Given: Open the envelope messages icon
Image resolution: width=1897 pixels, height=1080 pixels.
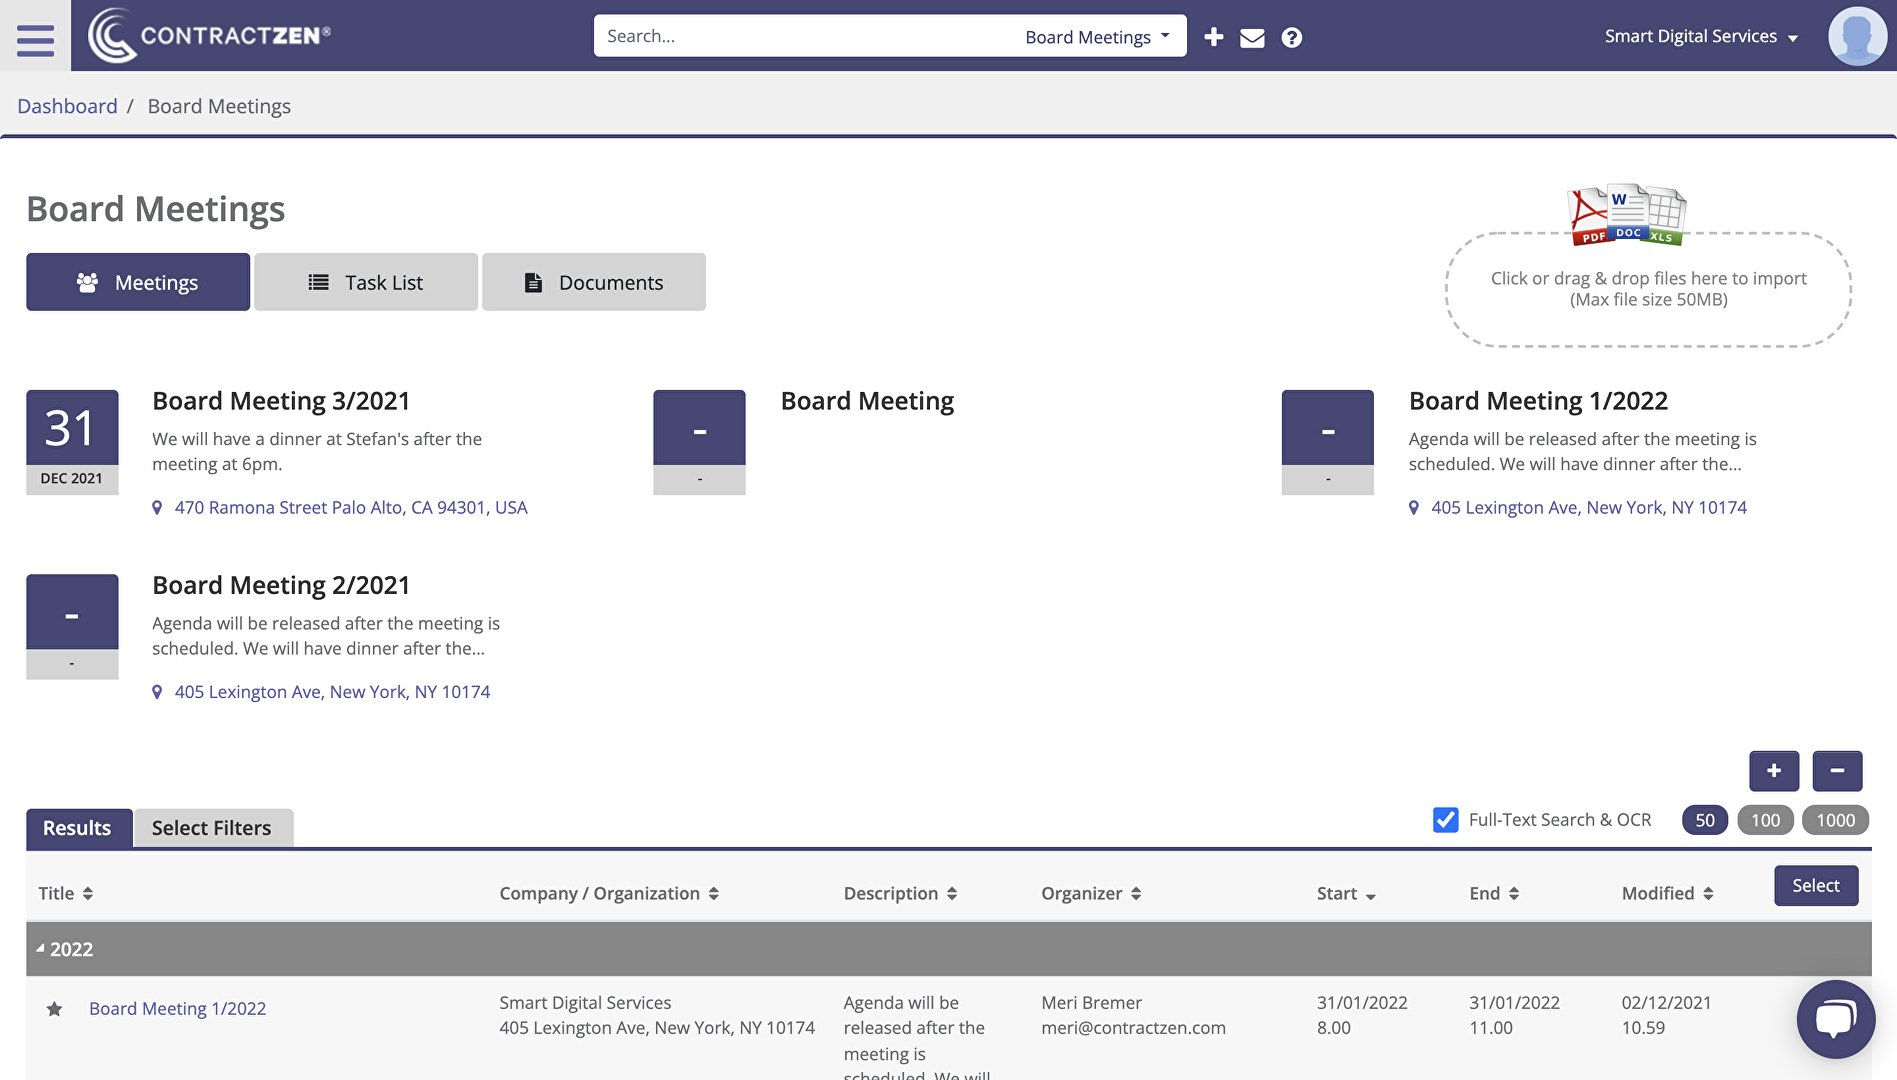Looking at the screenshot, I should pyautogui.click(x=1252, y=37).
